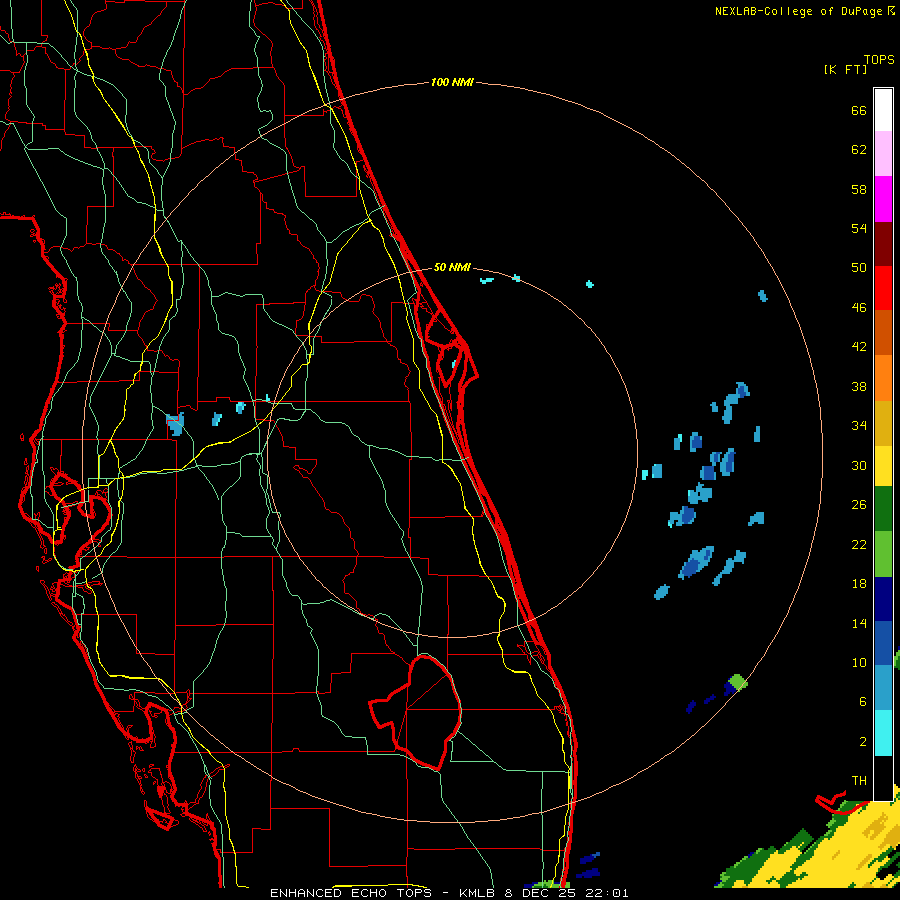Click the legend value '66'
The height and width of the screenshot is (900, 900).
[859, 111]
